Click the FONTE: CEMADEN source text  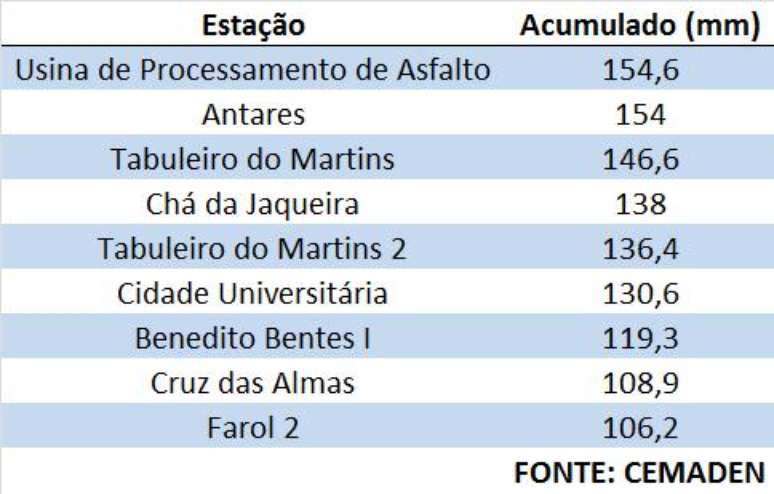coord(640,470)
